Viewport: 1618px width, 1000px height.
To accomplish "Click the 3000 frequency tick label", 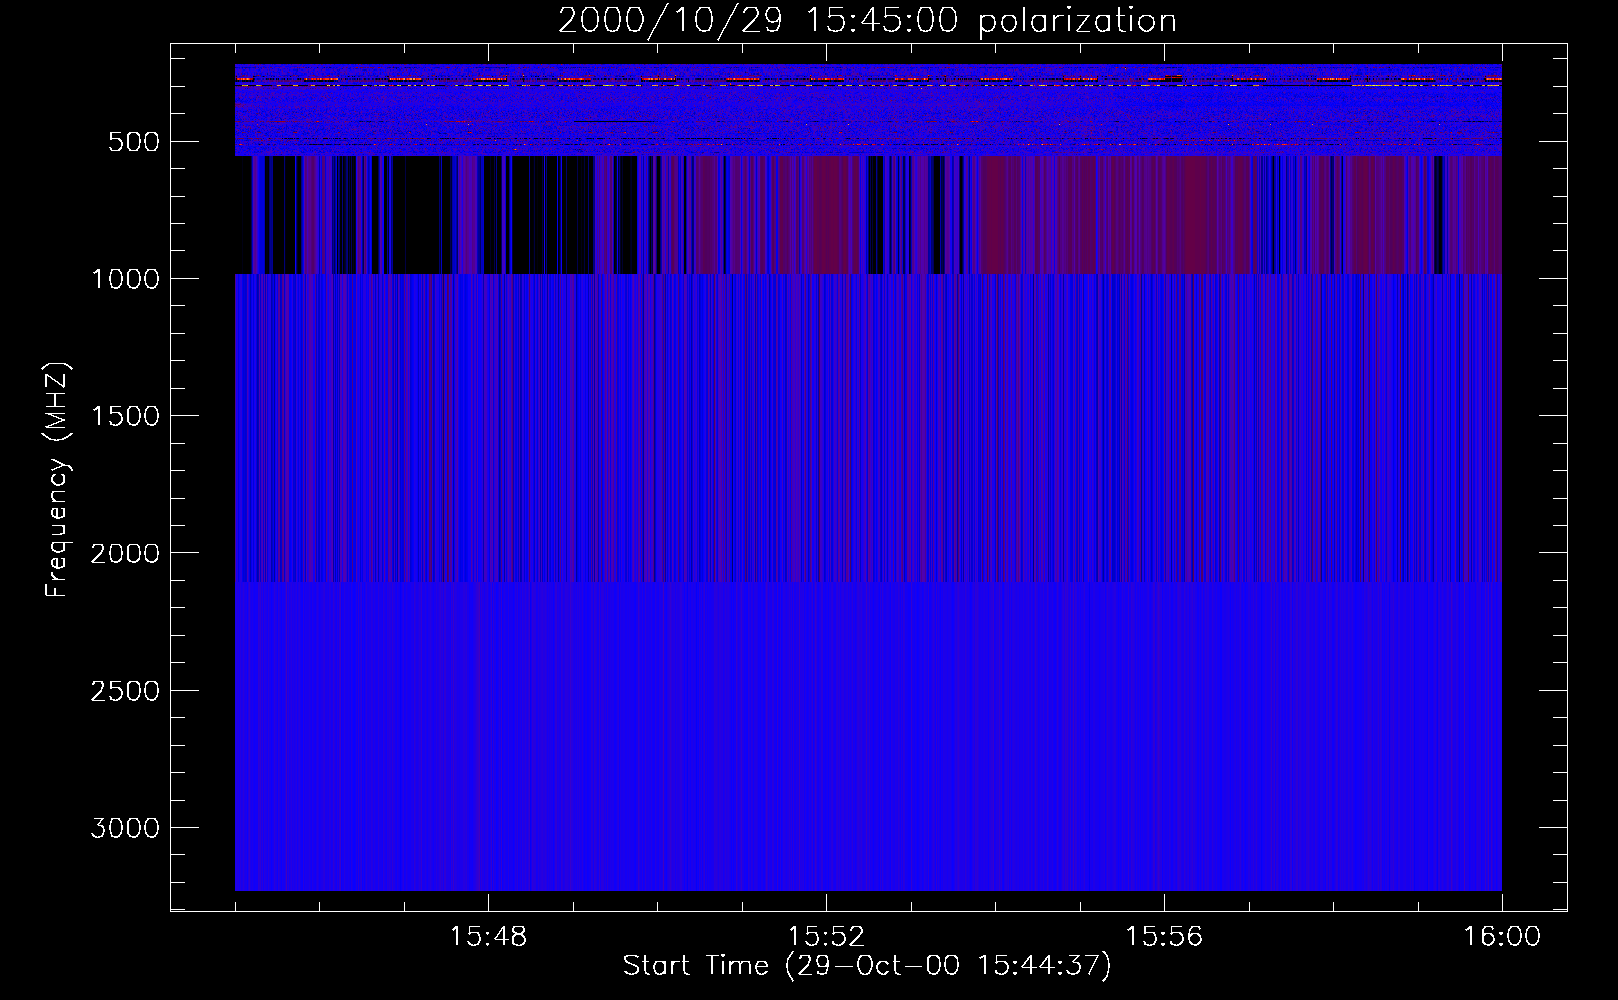I will tap(125, 828).
